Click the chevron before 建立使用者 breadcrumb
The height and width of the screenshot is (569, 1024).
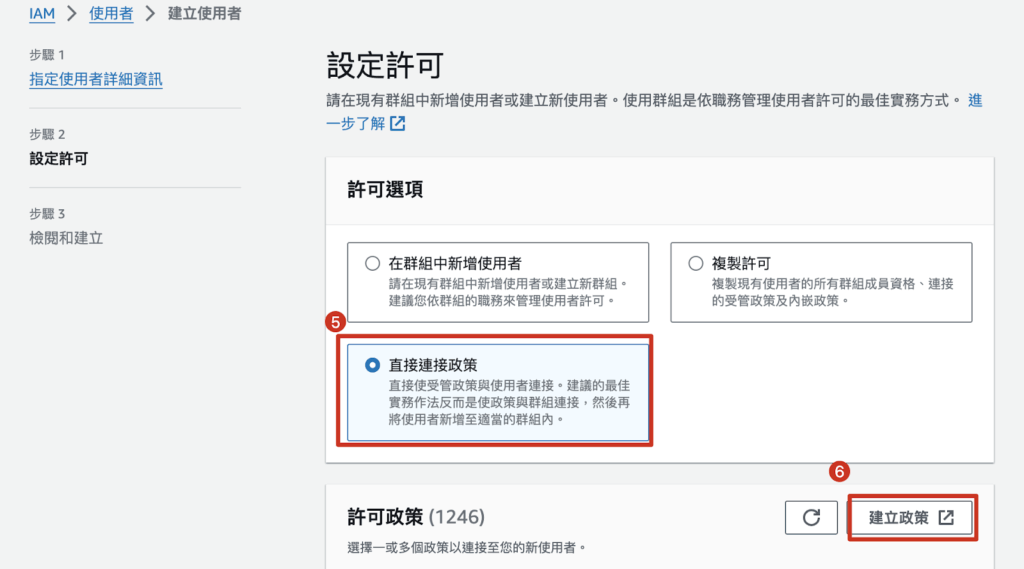tap(151, 14)
